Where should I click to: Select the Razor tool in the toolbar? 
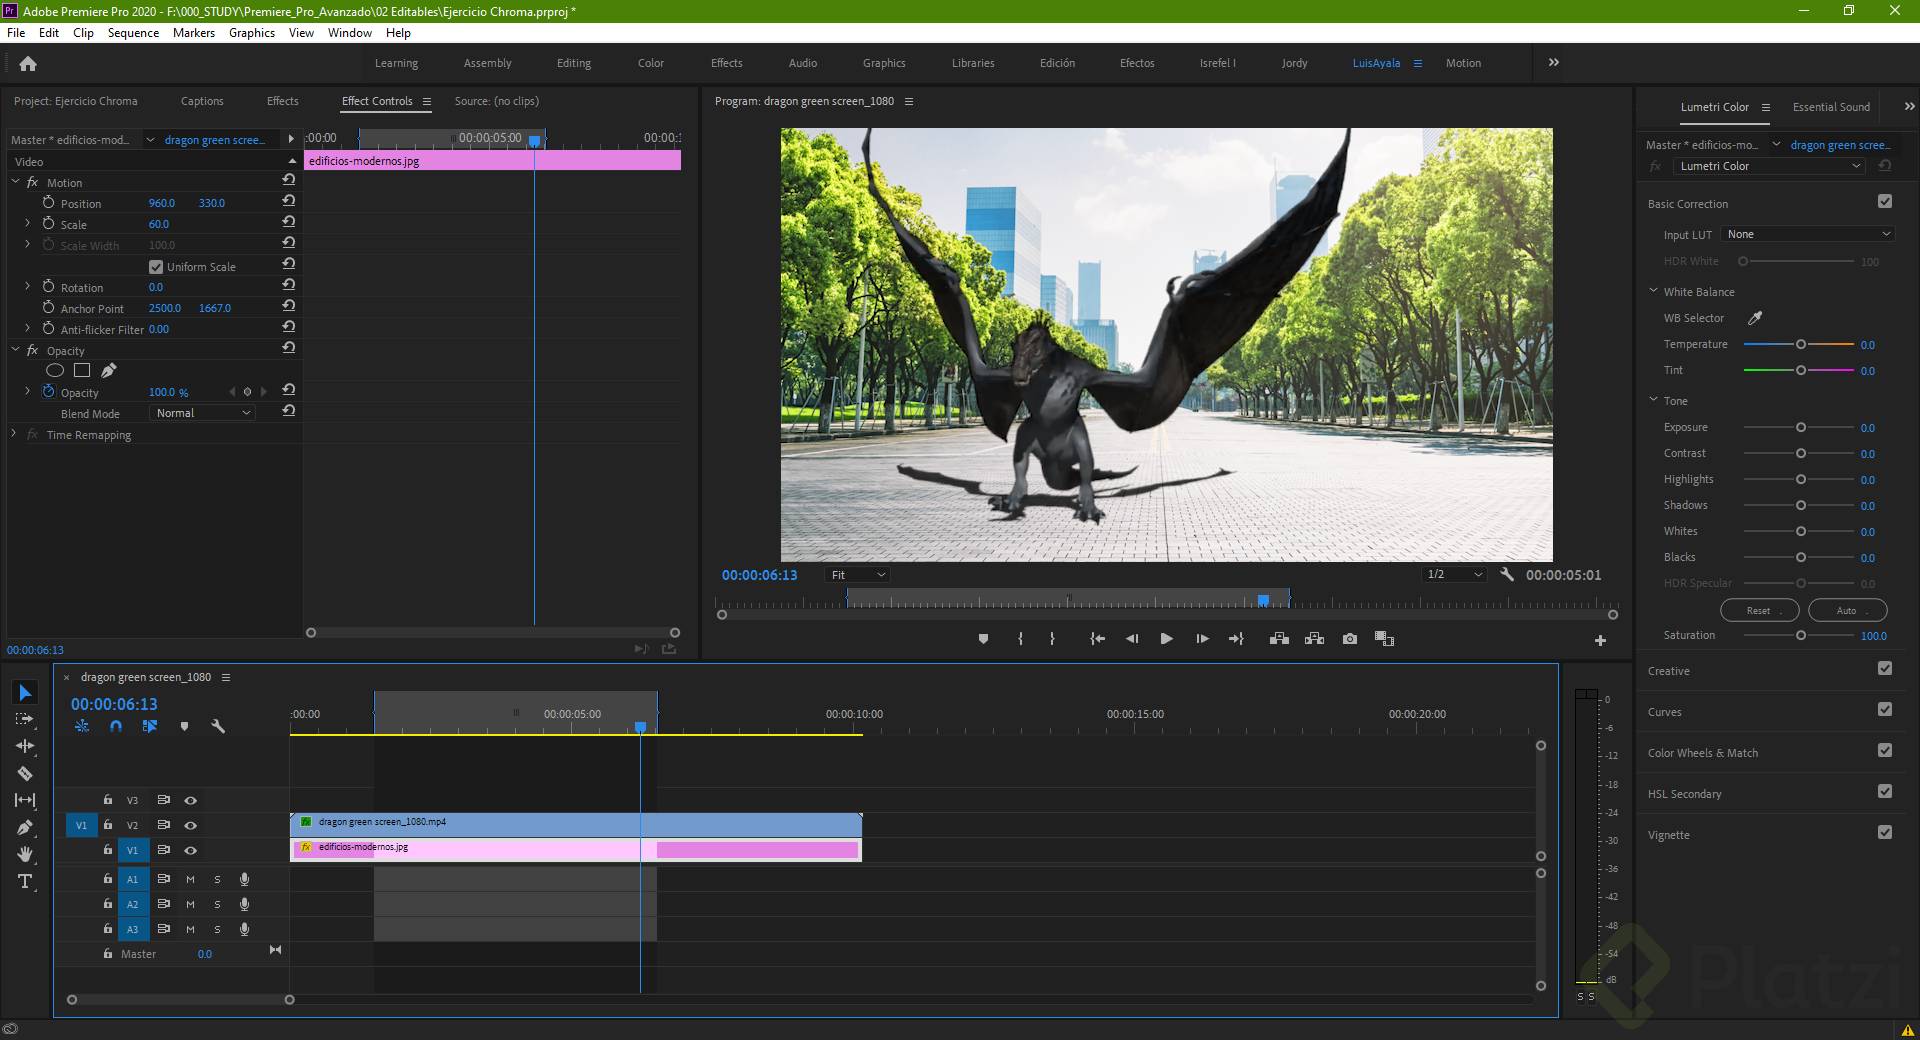pyautogui.click(x=25, y=773)
